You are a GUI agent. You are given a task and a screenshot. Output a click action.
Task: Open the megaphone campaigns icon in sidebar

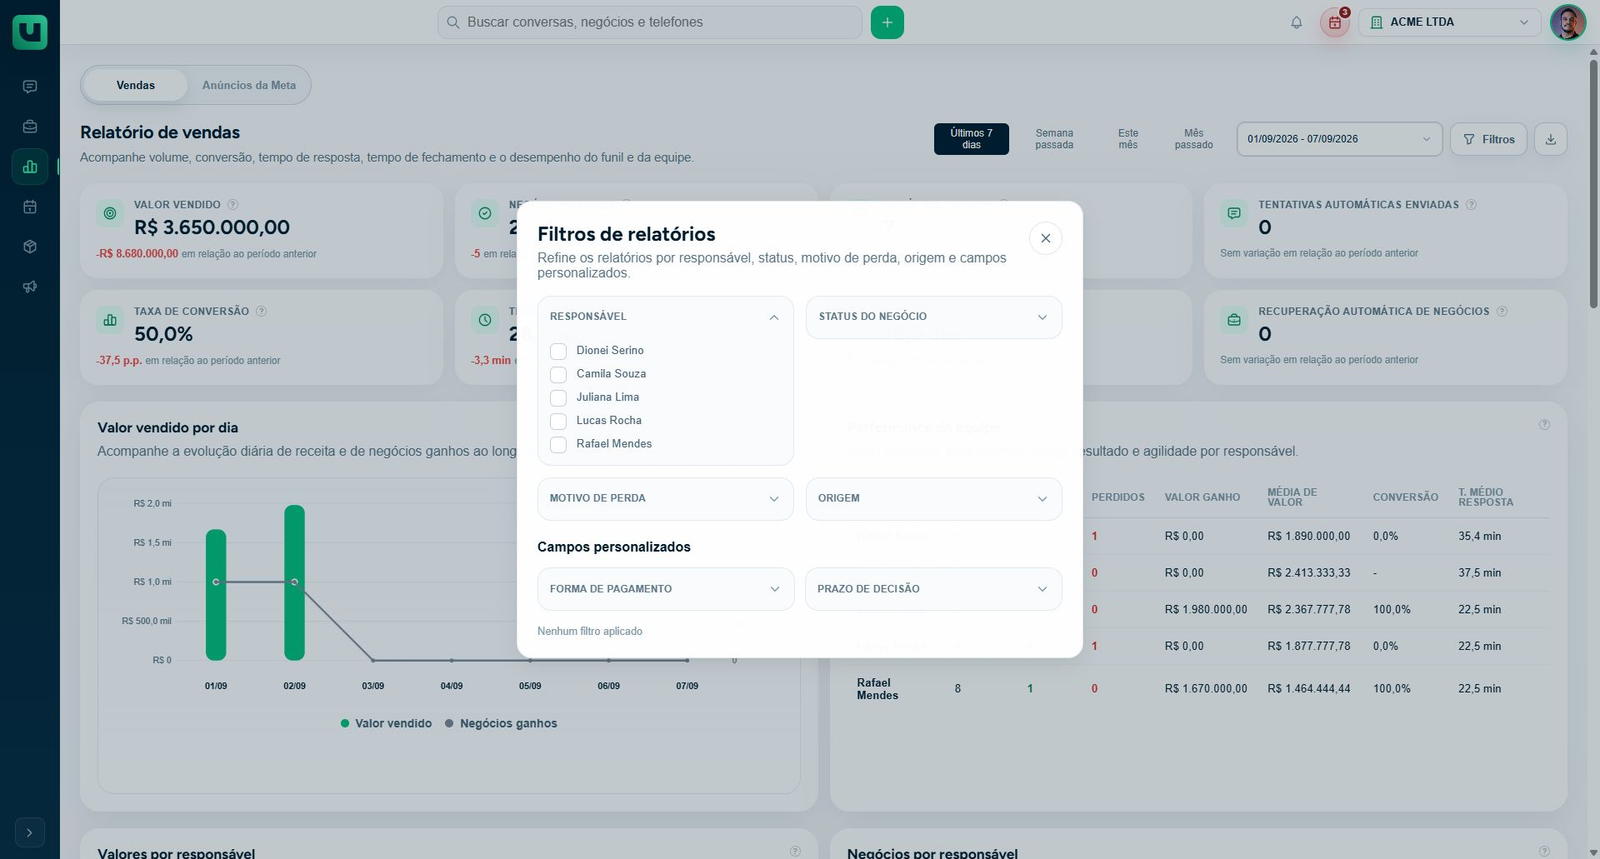(x=30, y=287)
